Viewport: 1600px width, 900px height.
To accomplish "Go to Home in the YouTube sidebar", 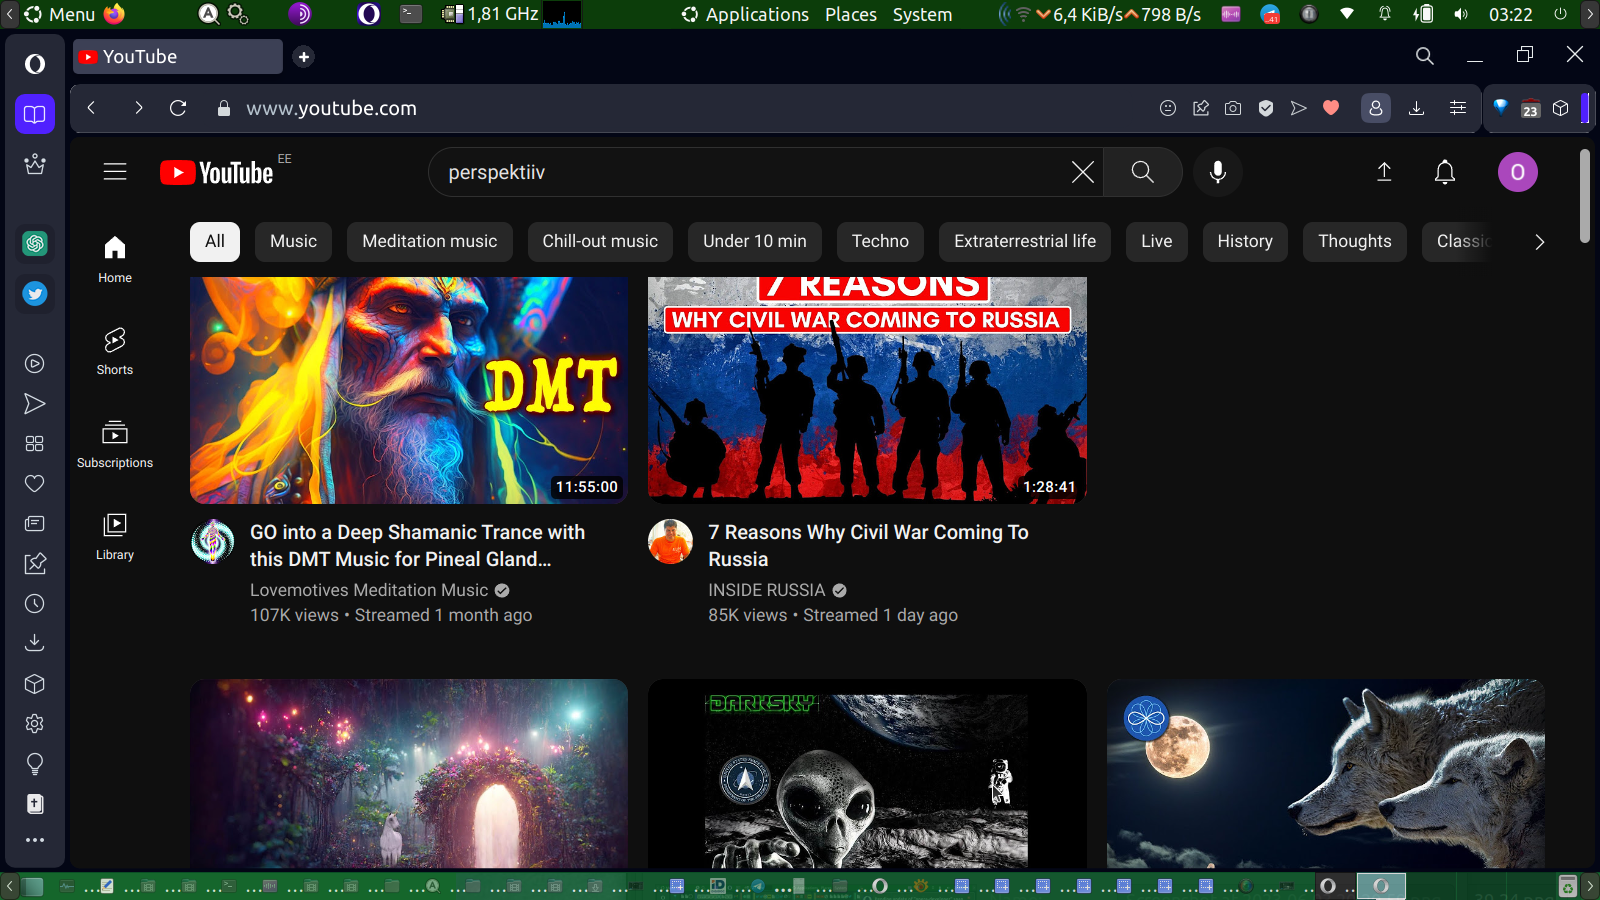I will click(x=115, y=259).
